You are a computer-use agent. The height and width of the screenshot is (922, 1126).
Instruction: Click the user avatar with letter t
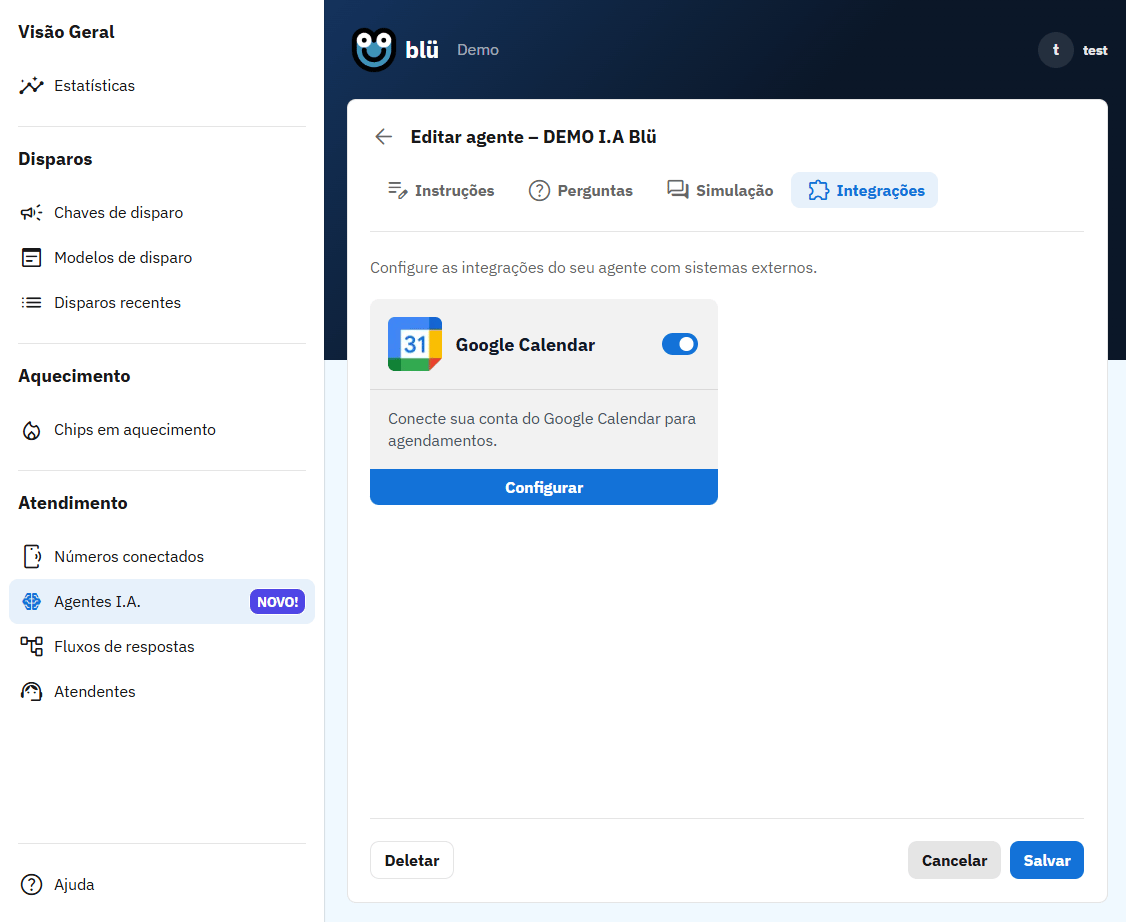point(1056,50)
